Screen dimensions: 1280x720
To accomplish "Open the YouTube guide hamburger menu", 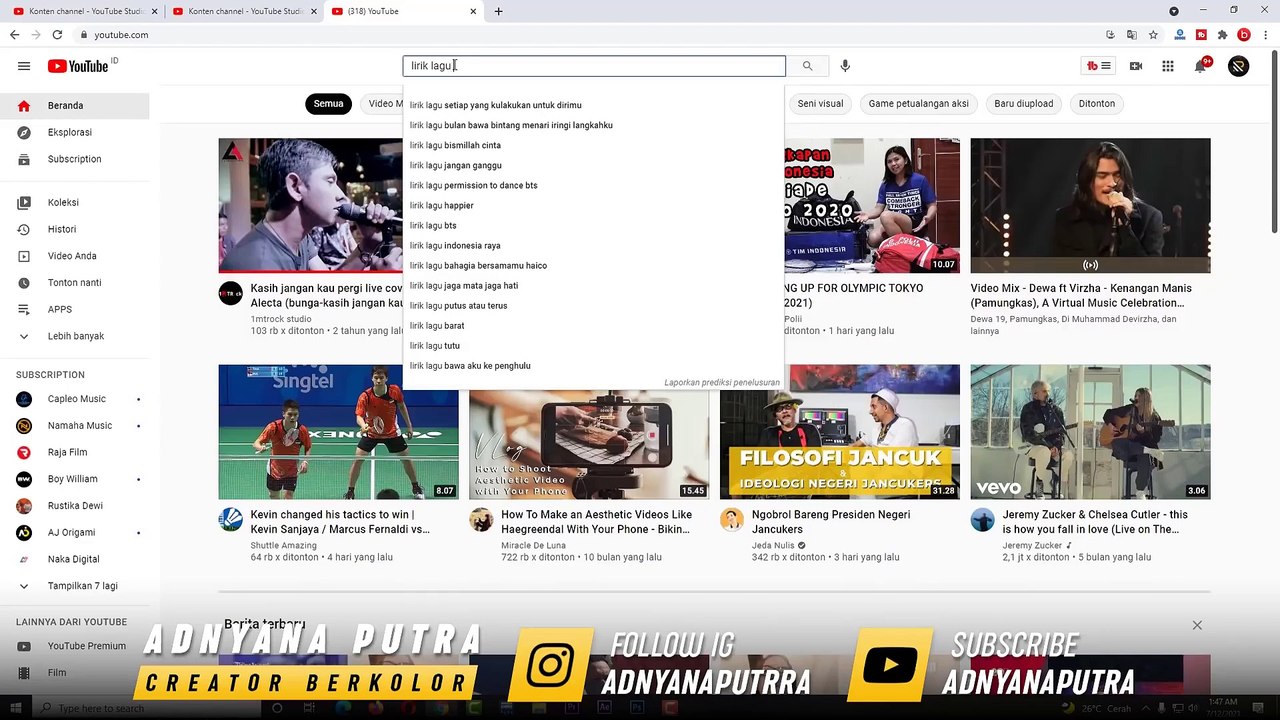I will pyautogui.click(x=24, y=66).
